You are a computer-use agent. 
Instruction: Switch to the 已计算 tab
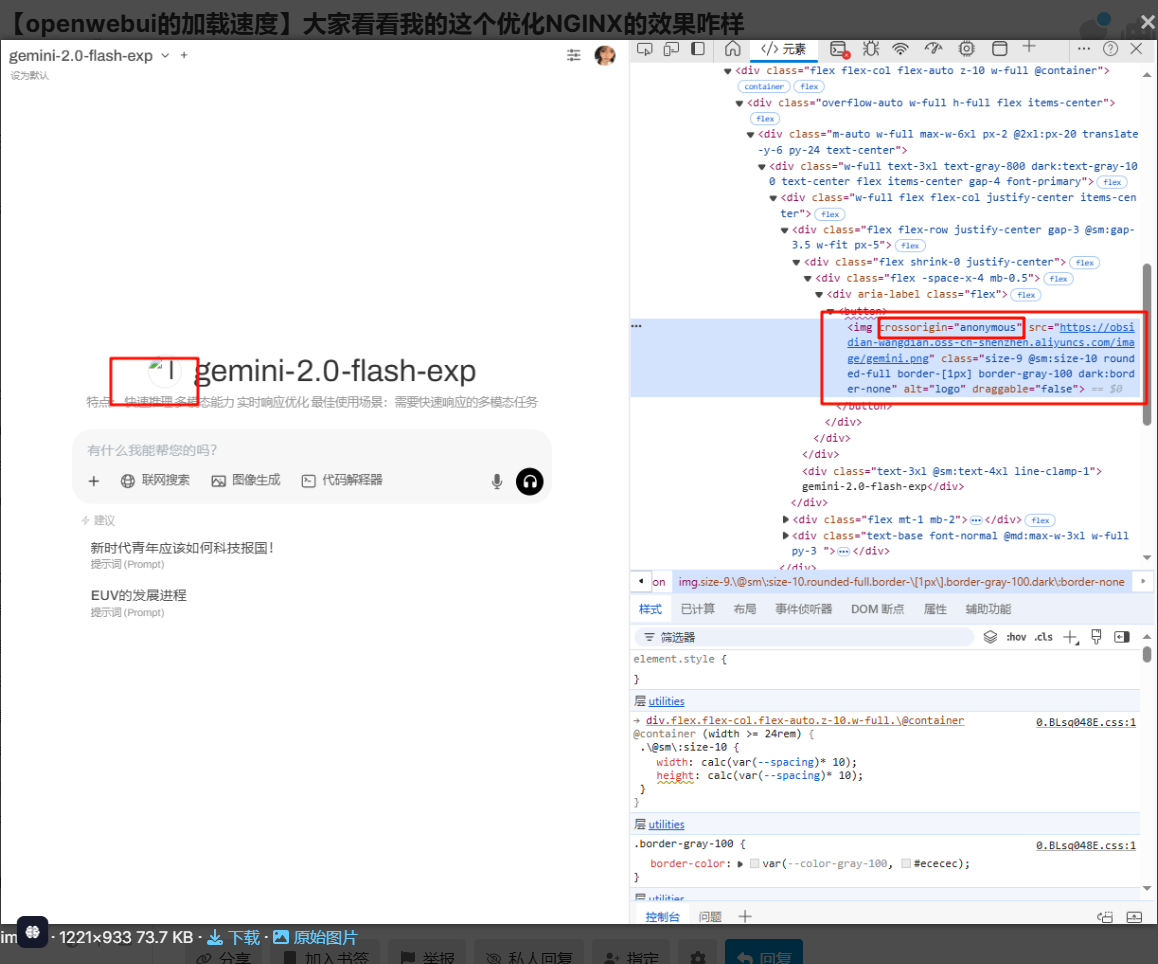(x=697, y=609)
